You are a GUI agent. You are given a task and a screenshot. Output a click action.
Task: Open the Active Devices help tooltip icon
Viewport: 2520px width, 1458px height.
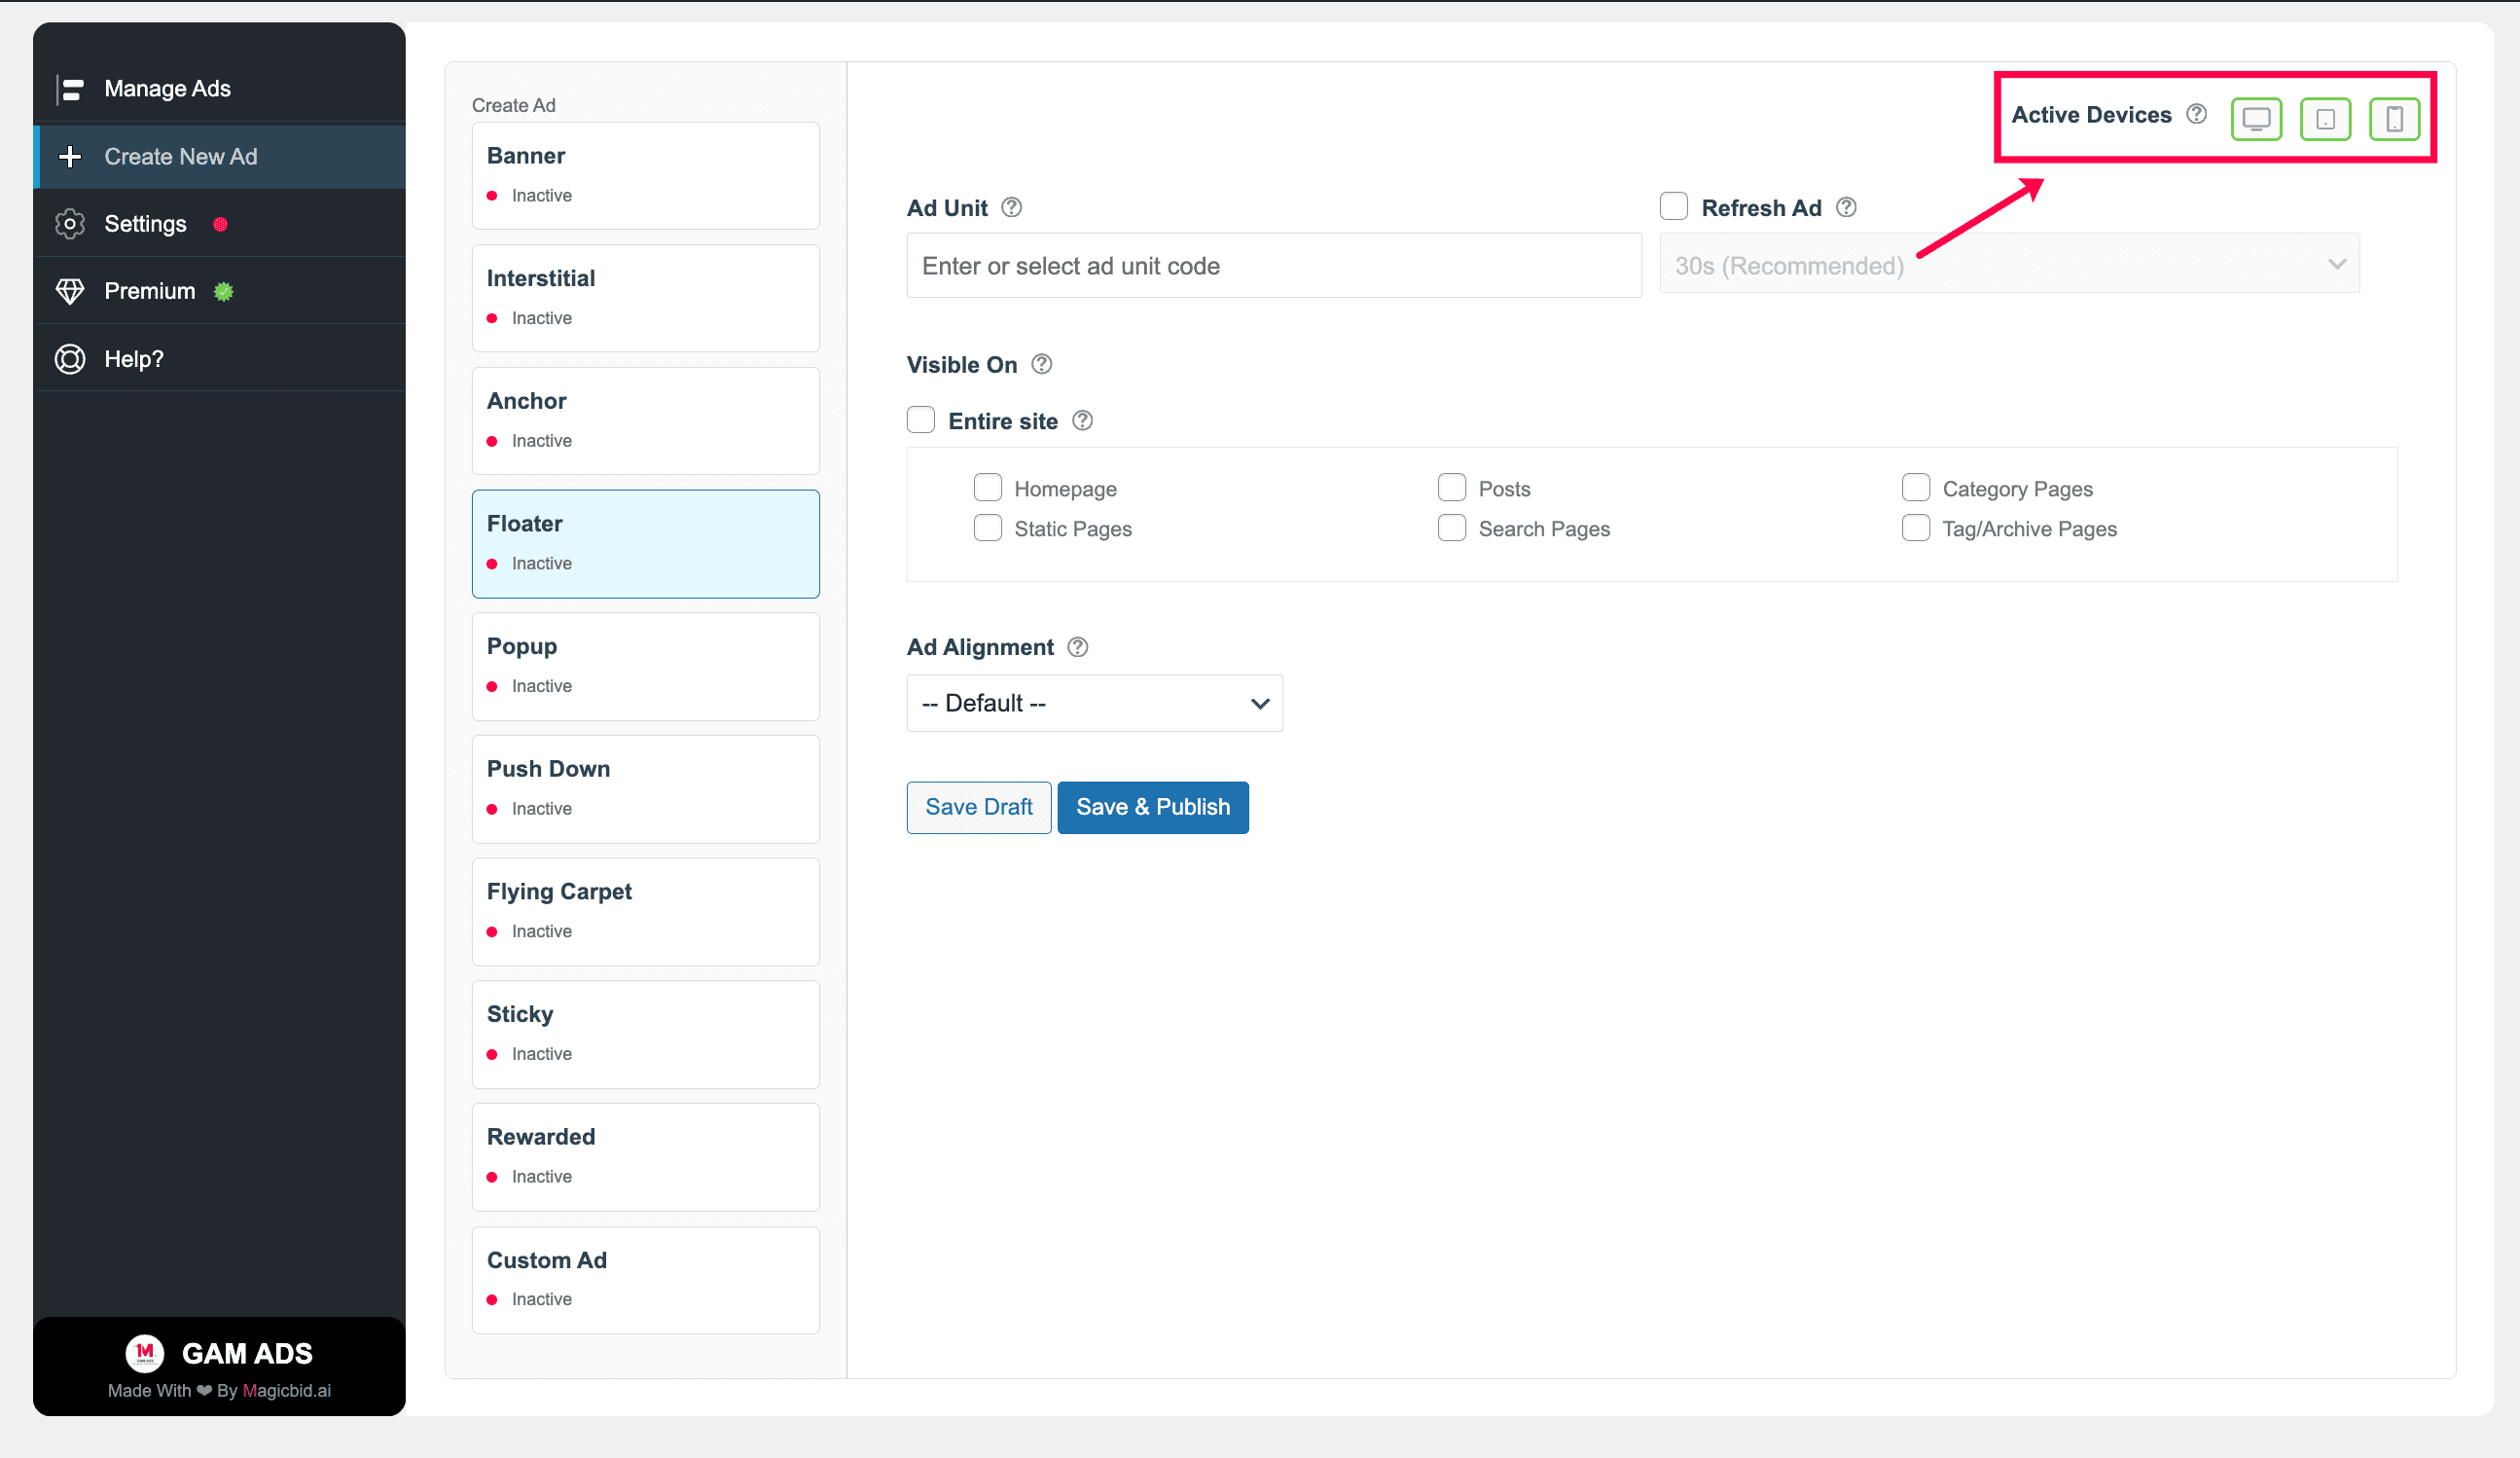(x=2196, y=114)
